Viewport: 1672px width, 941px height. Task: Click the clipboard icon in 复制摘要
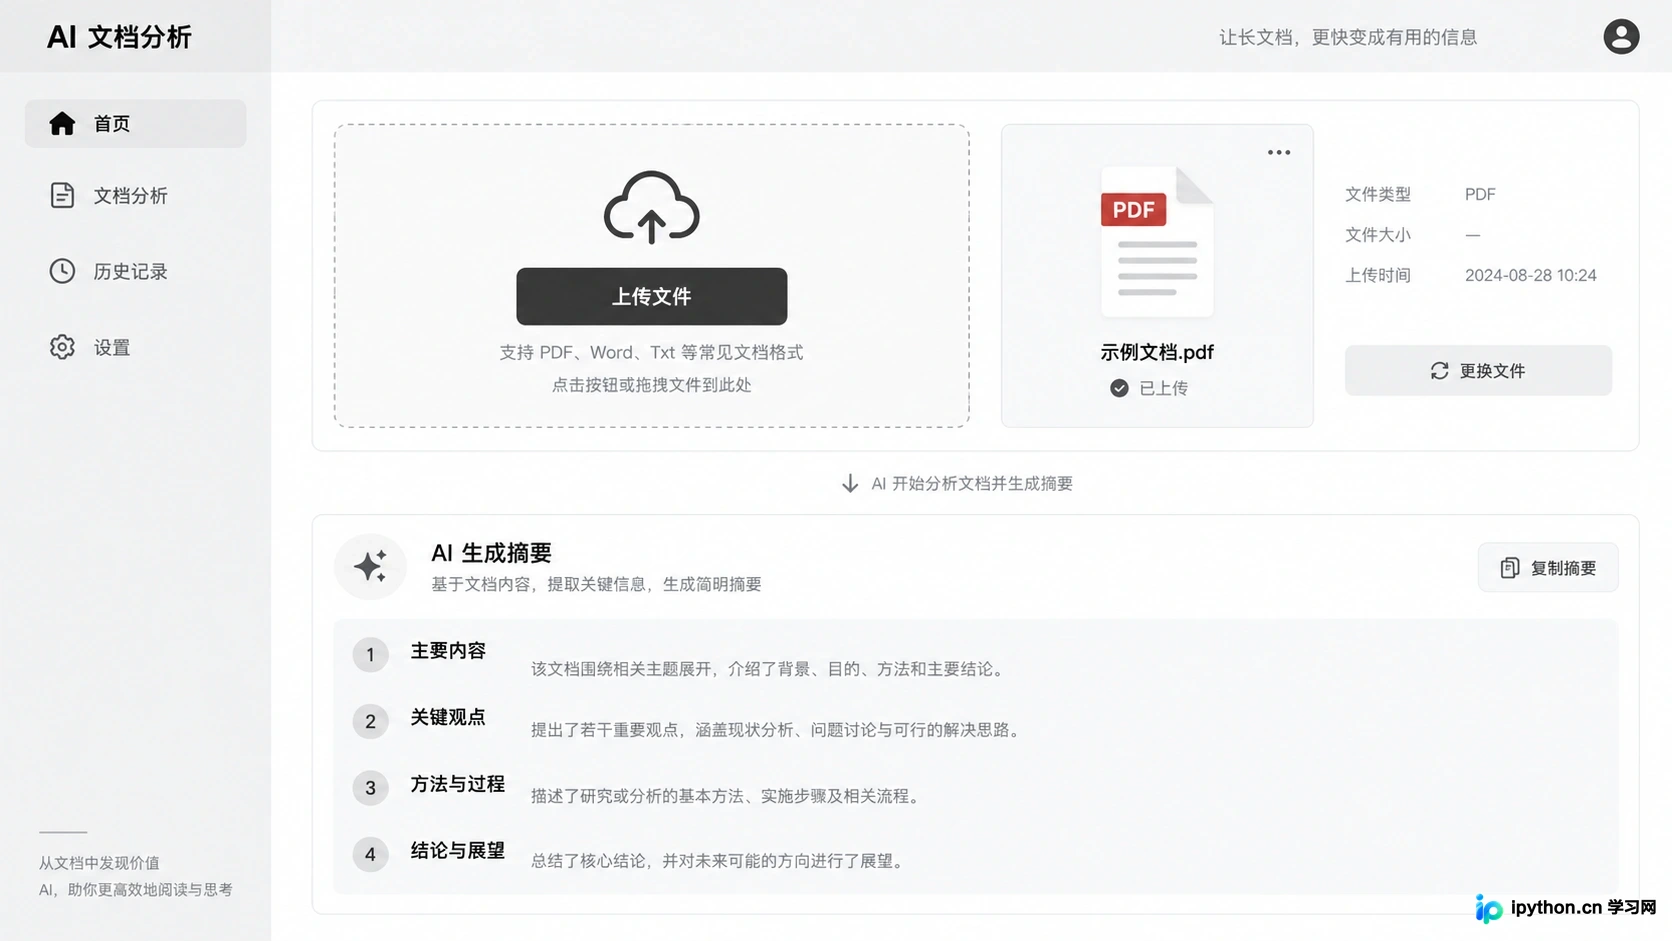(1510, 568)
